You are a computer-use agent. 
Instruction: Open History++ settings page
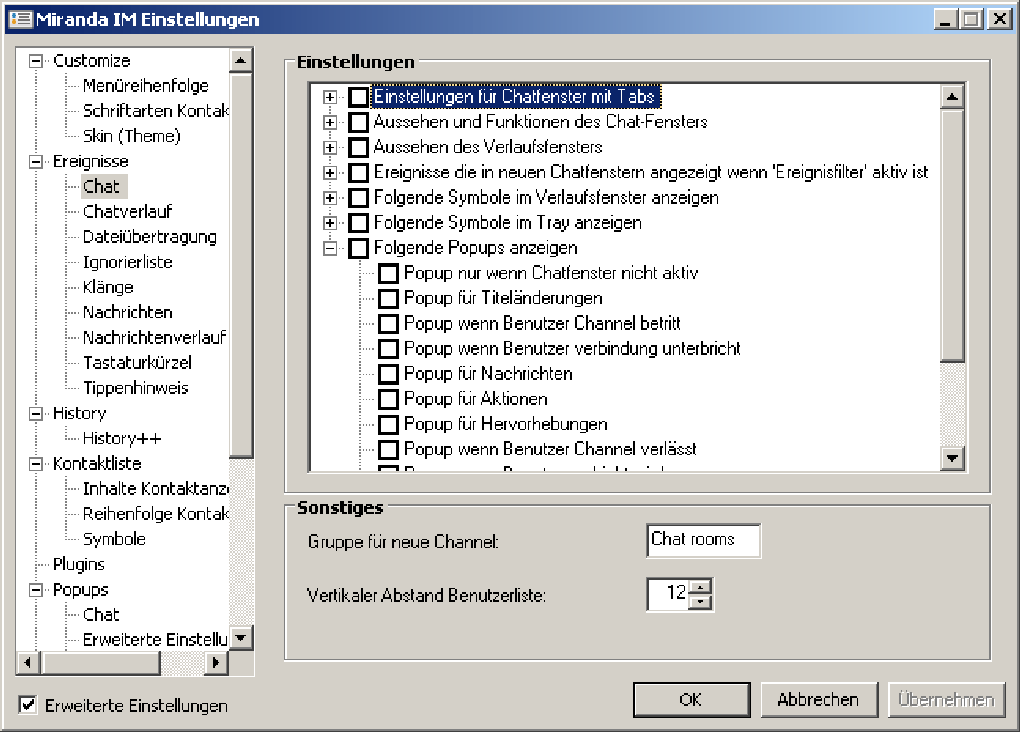click(x=122, y=439)
